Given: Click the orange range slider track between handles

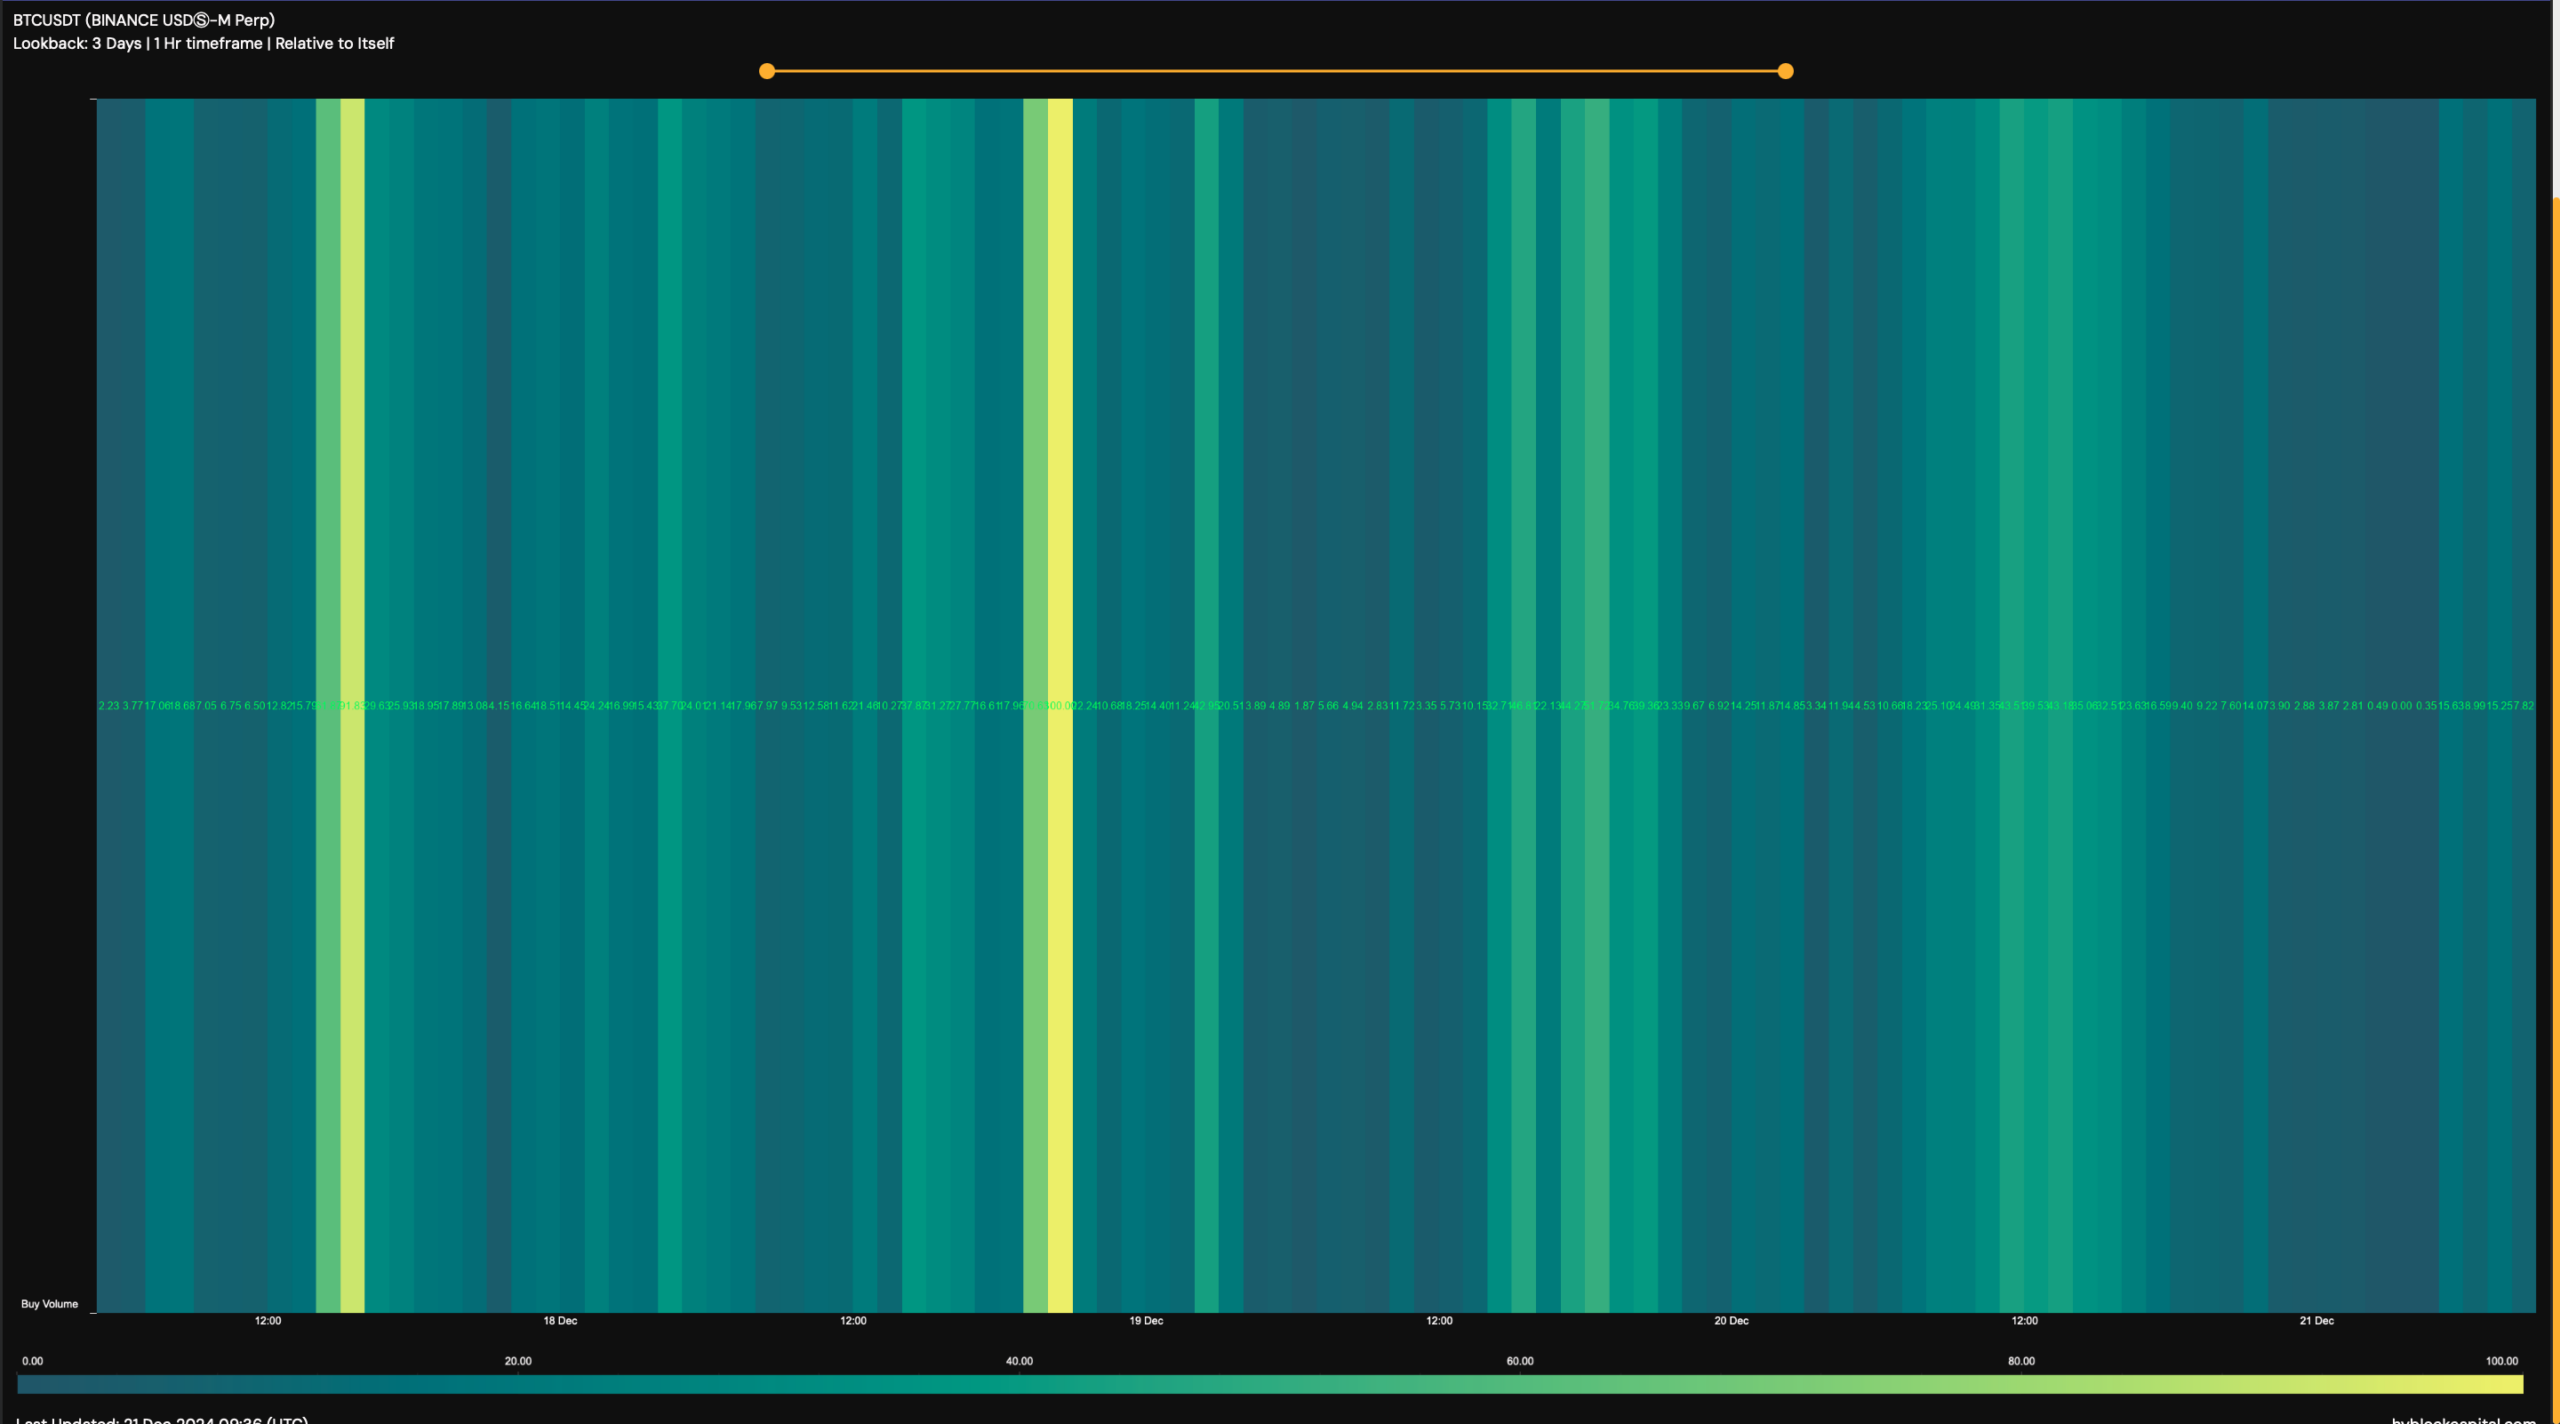Looking at the screenshot, I should pyautogui.click(x=1276, y=71).
